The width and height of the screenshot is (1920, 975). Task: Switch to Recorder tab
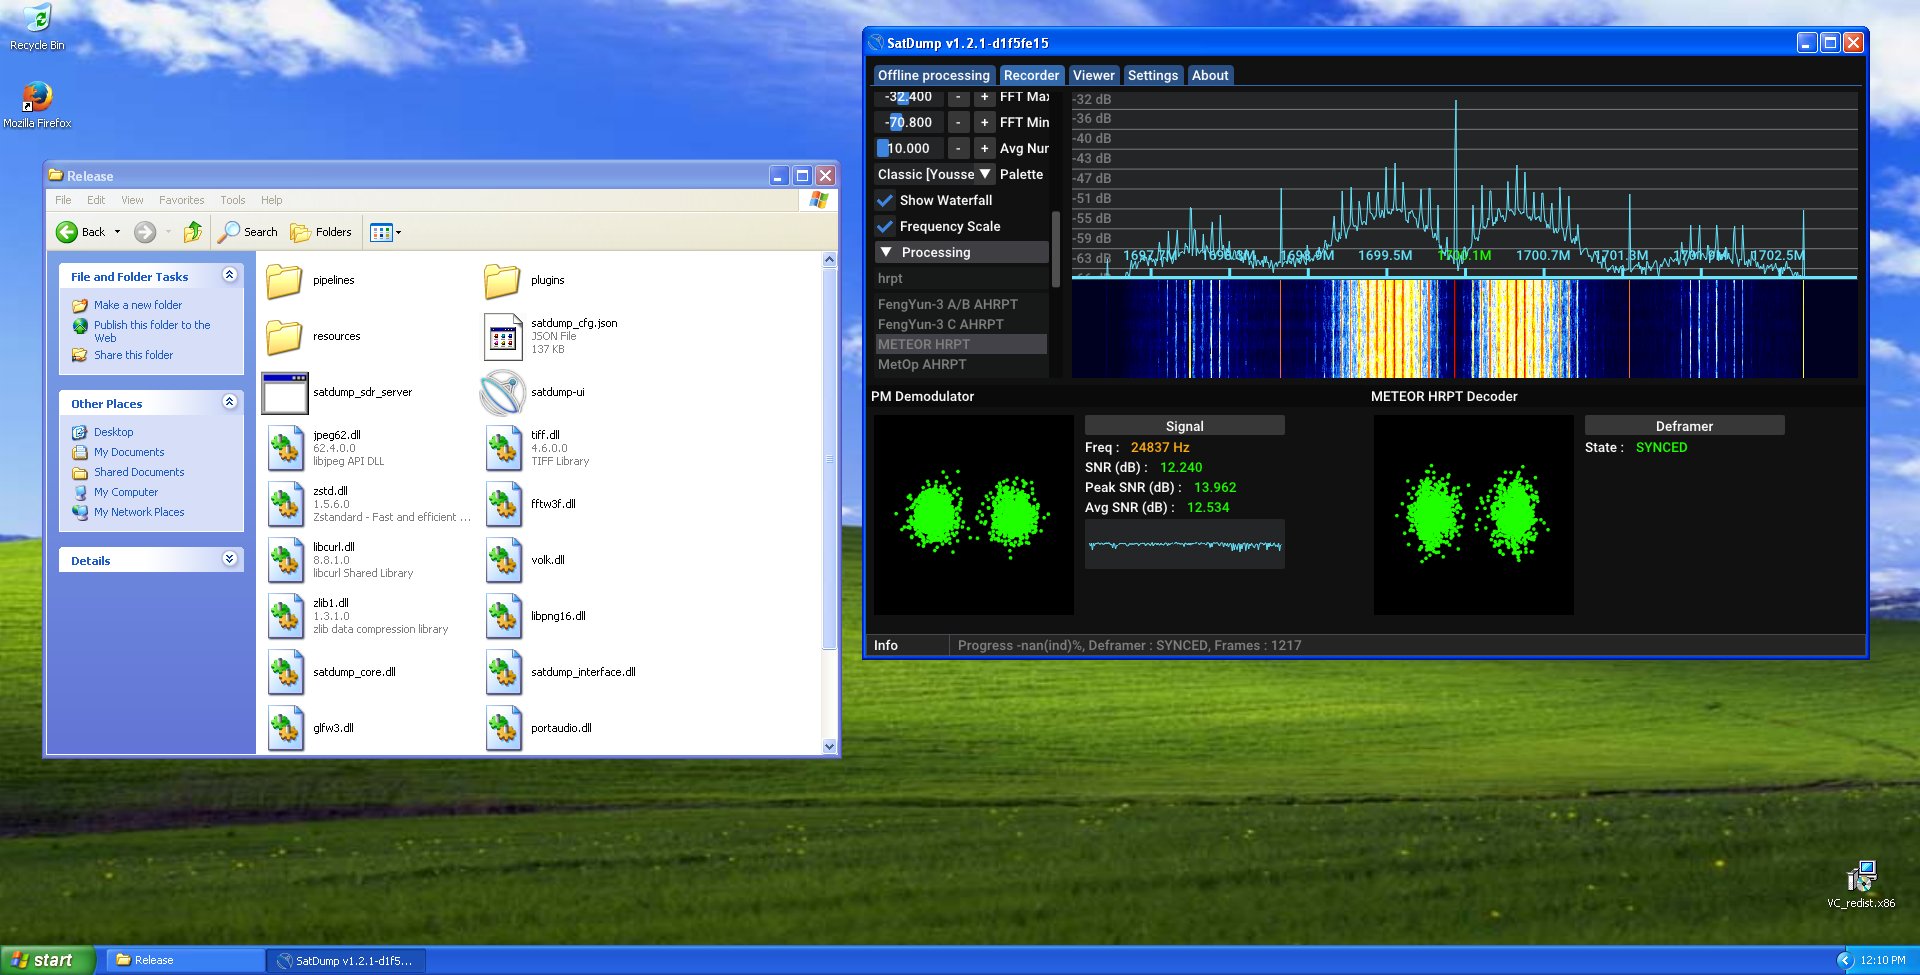pos(1031,75)
